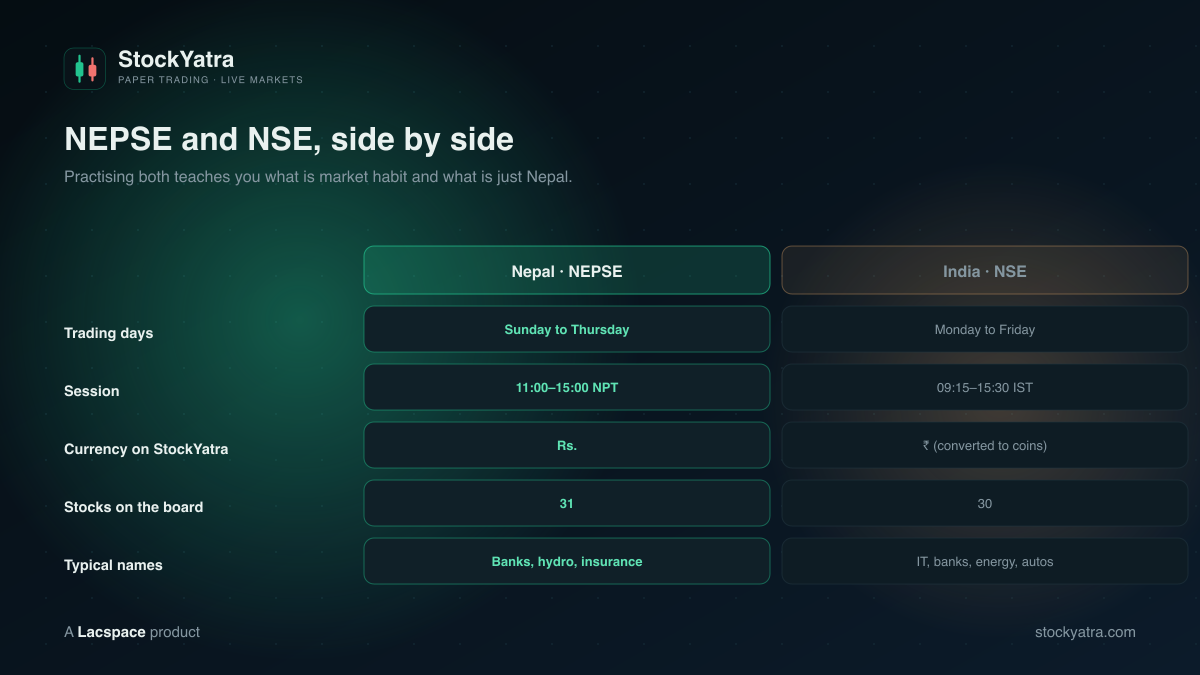Image resolution: width=1200 pixels, height=675 pixels.
Task: Open the stockyatra.com link
Action: (x=1085, y=632)
